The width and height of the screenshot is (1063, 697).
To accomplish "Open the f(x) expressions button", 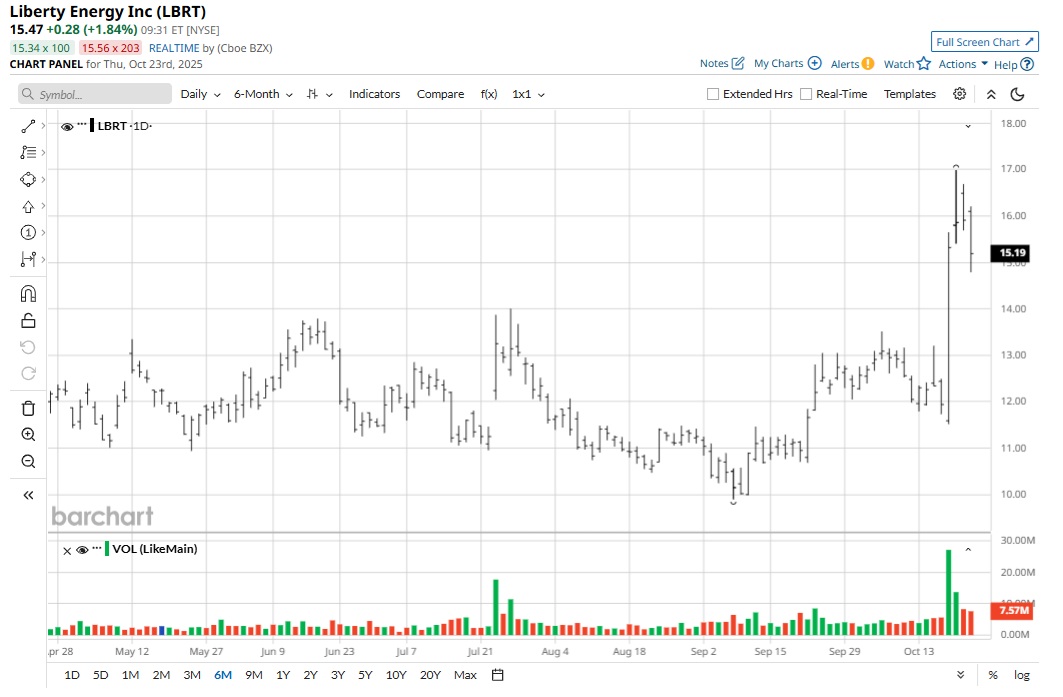I will click(x=489, y=94).
